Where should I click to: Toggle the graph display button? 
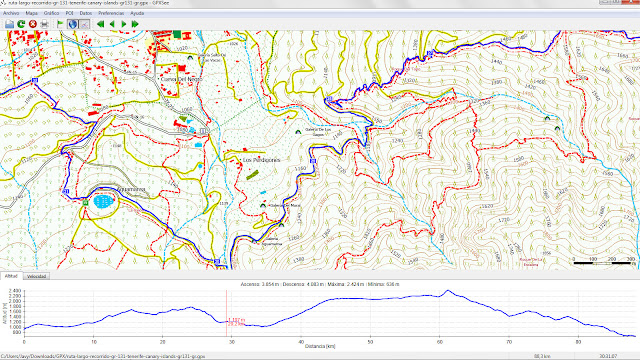(x=84, y=24)
